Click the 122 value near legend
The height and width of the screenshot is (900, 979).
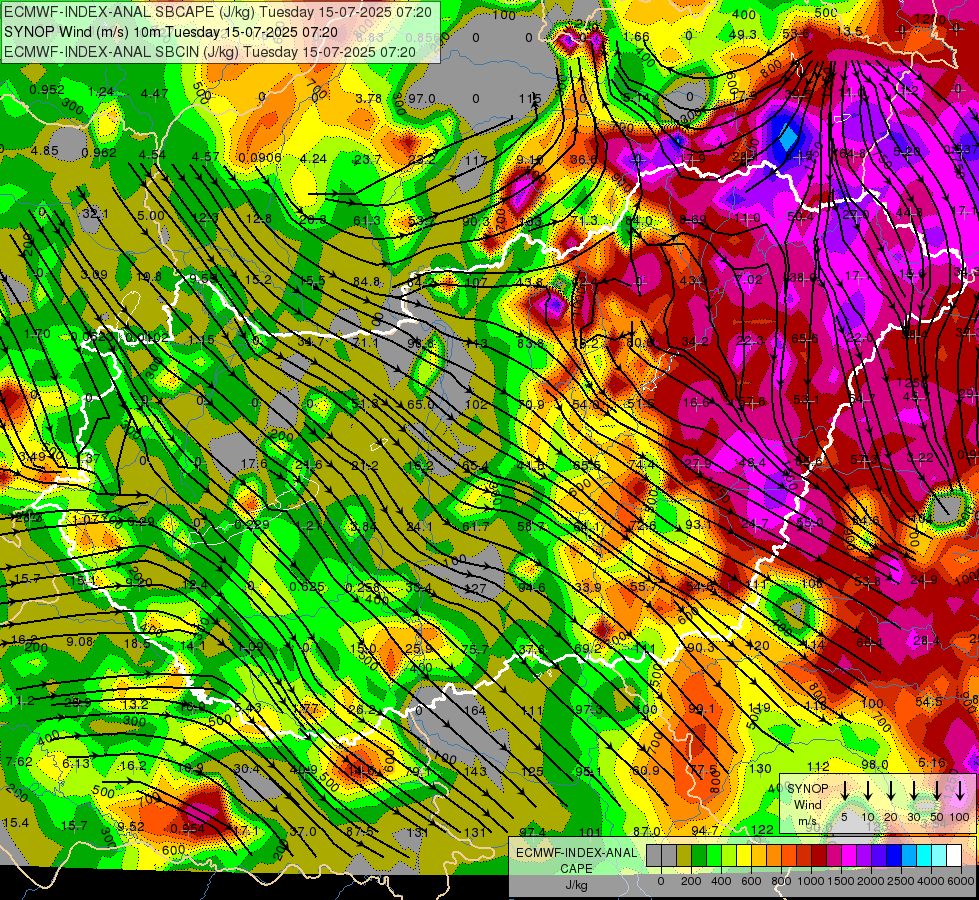click(x=762, y=829)
